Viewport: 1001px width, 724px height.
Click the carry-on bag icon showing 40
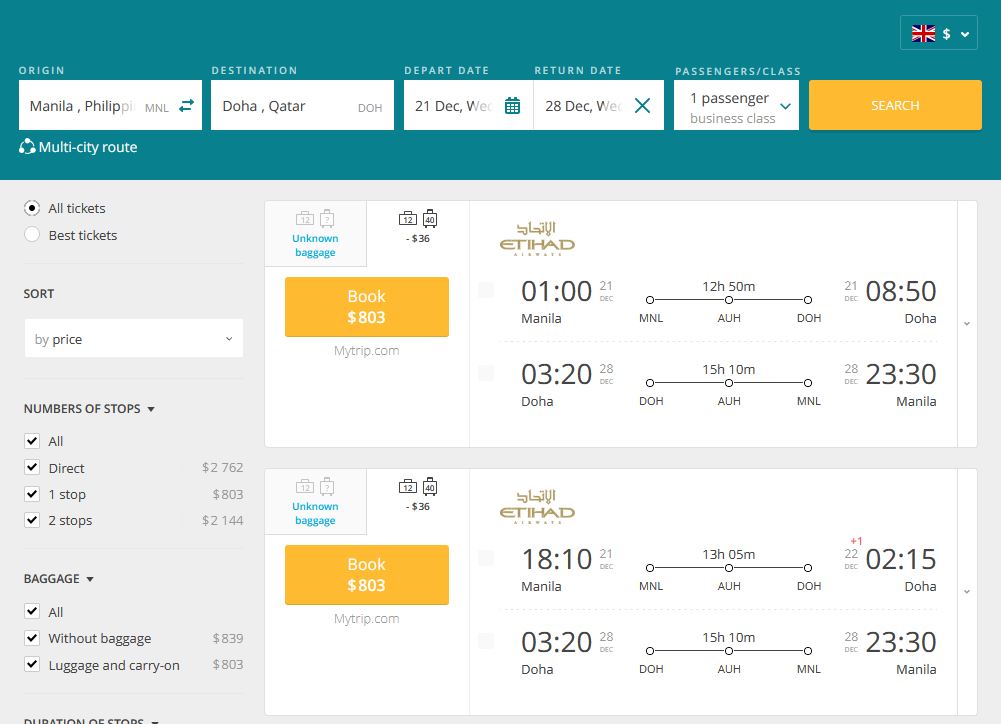[429, 219]
